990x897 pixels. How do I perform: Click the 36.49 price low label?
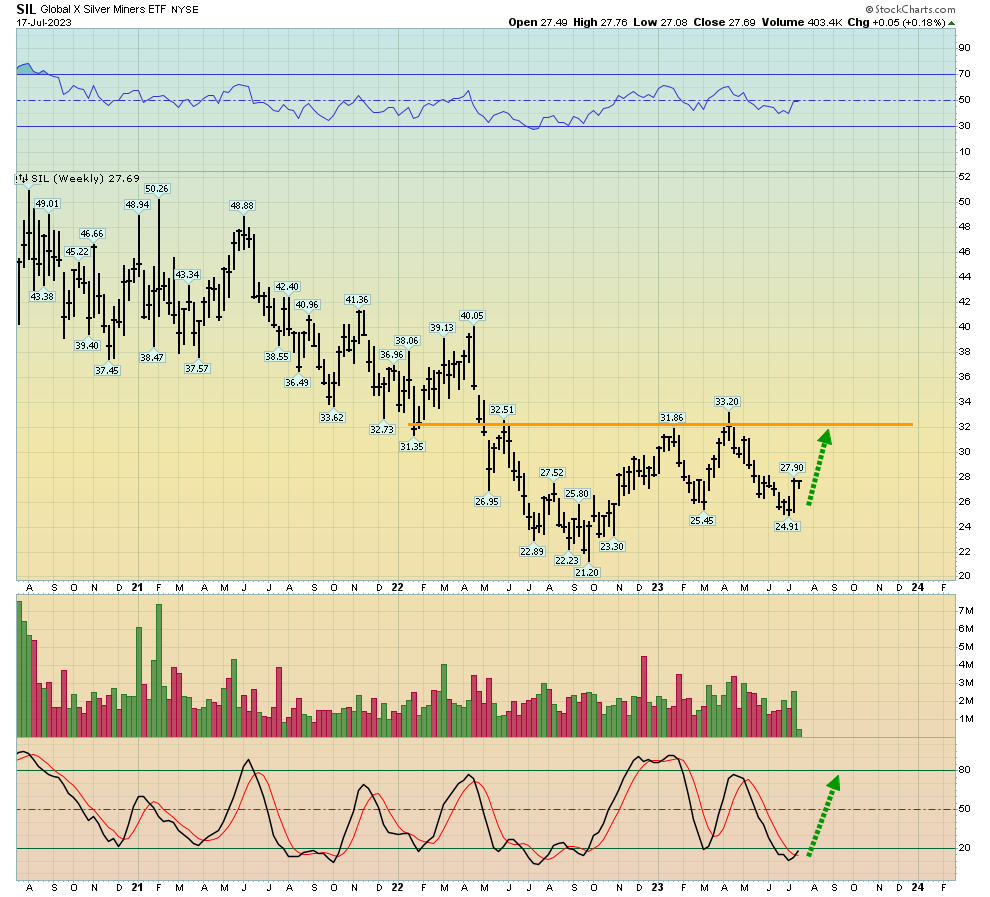point(297,383)
